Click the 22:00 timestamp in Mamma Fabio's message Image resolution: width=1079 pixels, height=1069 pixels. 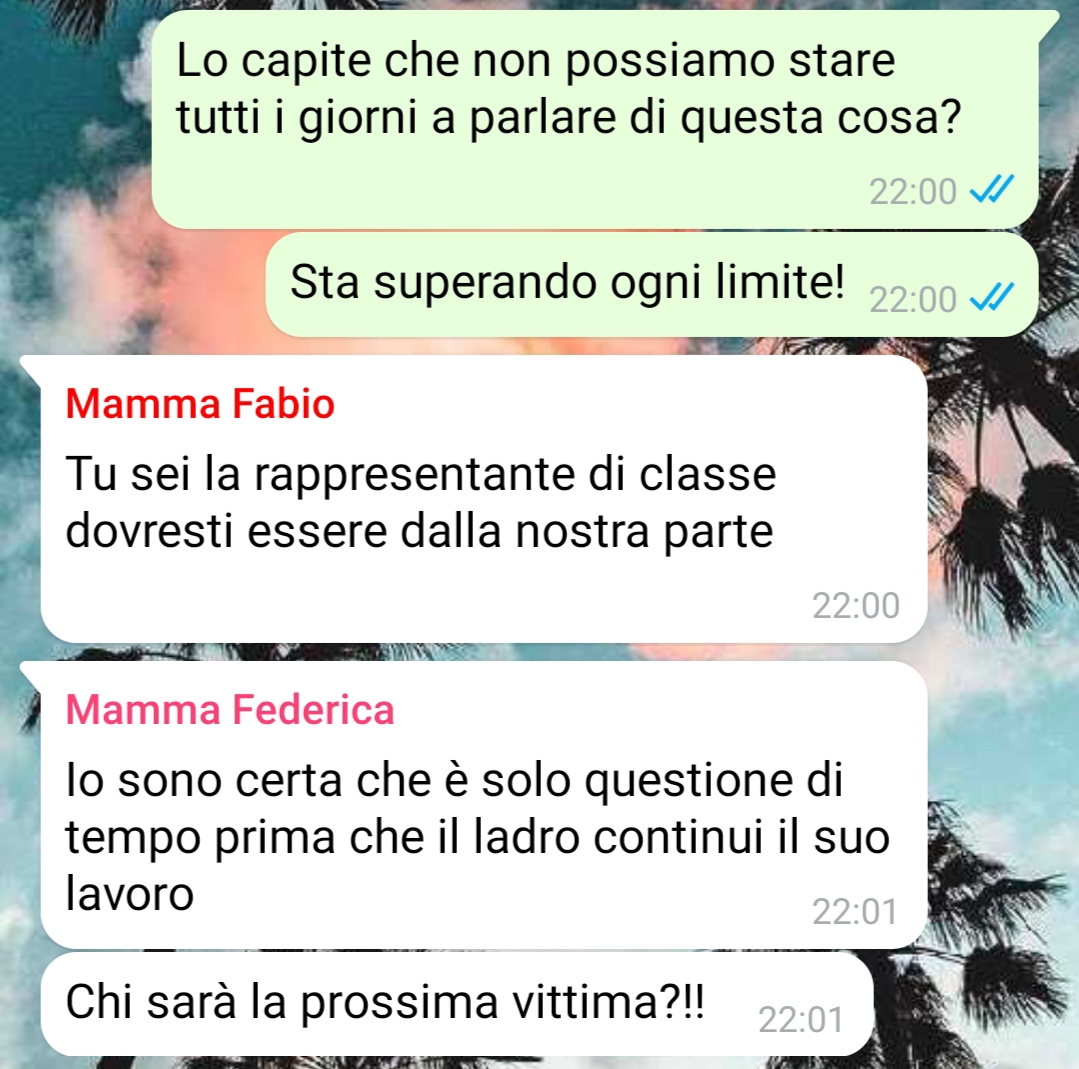pyautogui.click(x=855, y=606)
